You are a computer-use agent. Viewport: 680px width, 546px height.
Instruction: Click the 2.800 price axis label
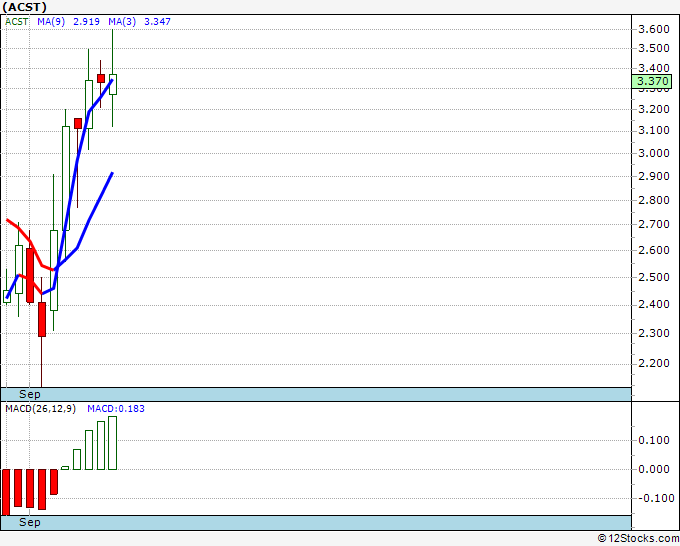pos(654,200)
